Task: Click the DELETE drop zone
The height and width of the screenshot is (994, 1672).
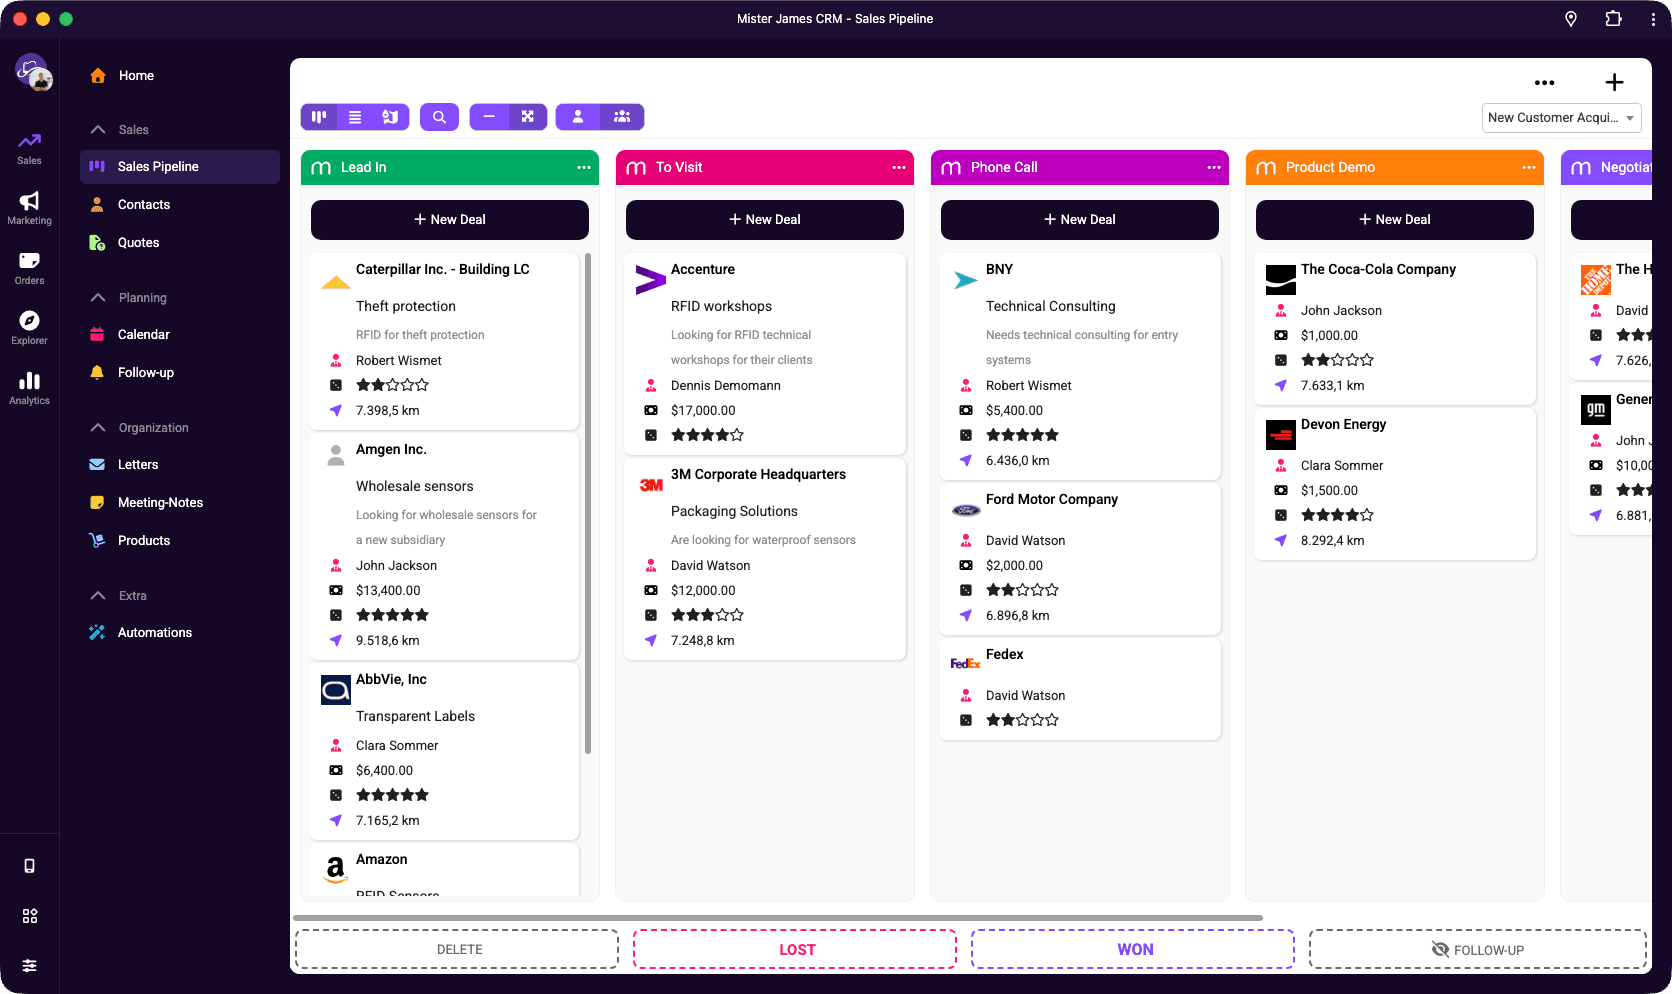Action: tap(457, 950)
